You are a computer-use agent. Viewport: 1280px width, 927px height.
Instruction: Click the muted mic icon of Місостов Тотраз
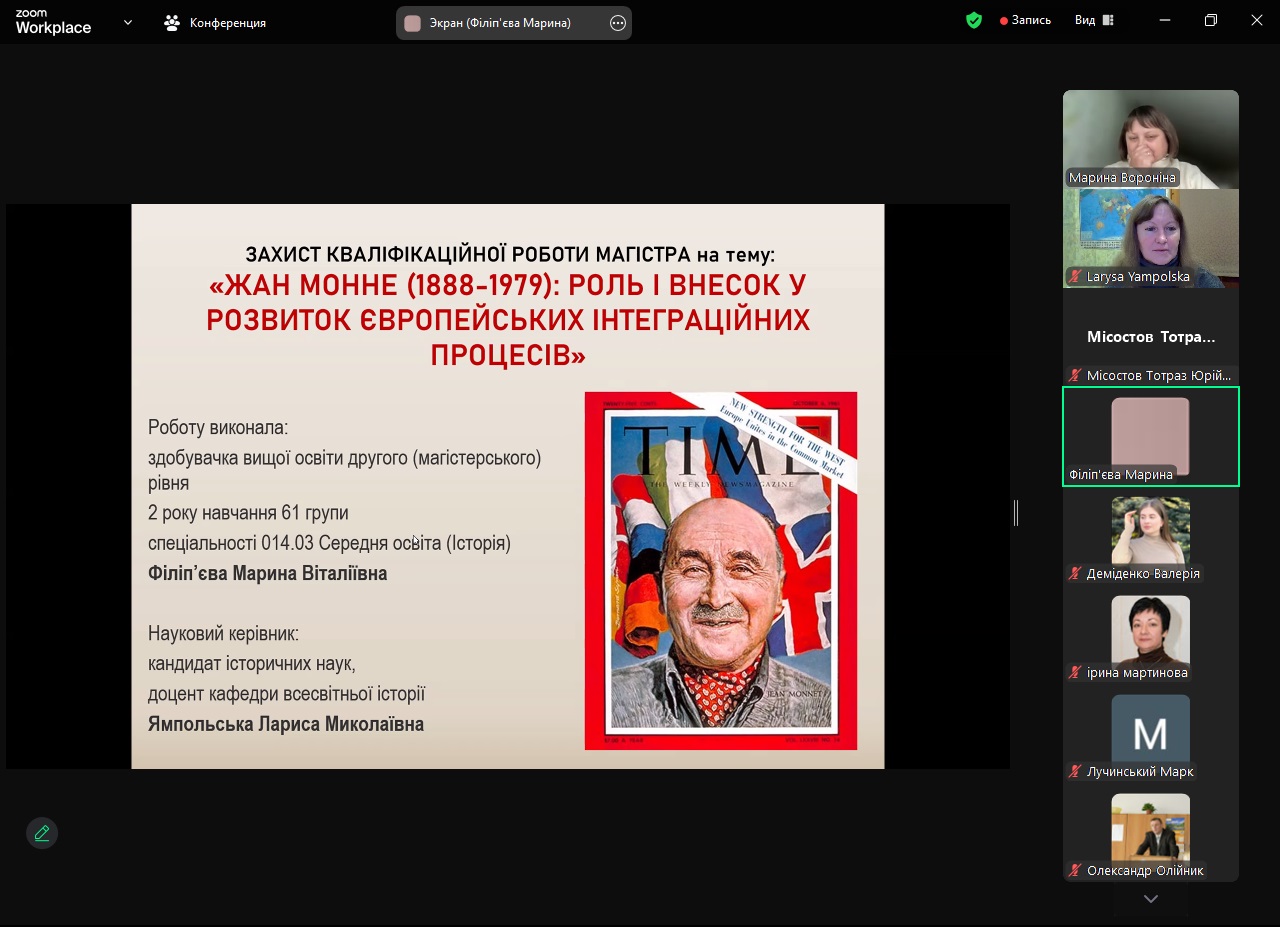(1075, 376)
